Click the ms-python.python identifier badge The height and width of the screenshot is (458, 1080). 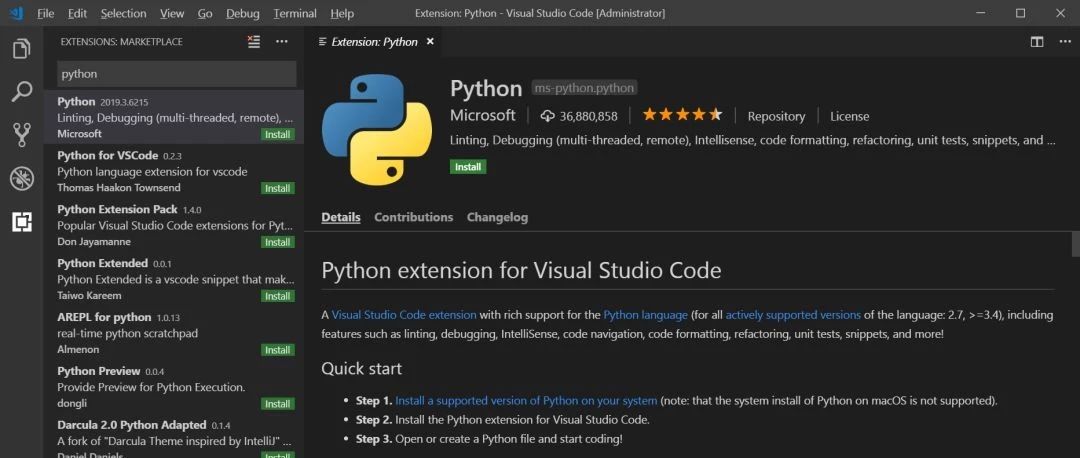[584, 88]
